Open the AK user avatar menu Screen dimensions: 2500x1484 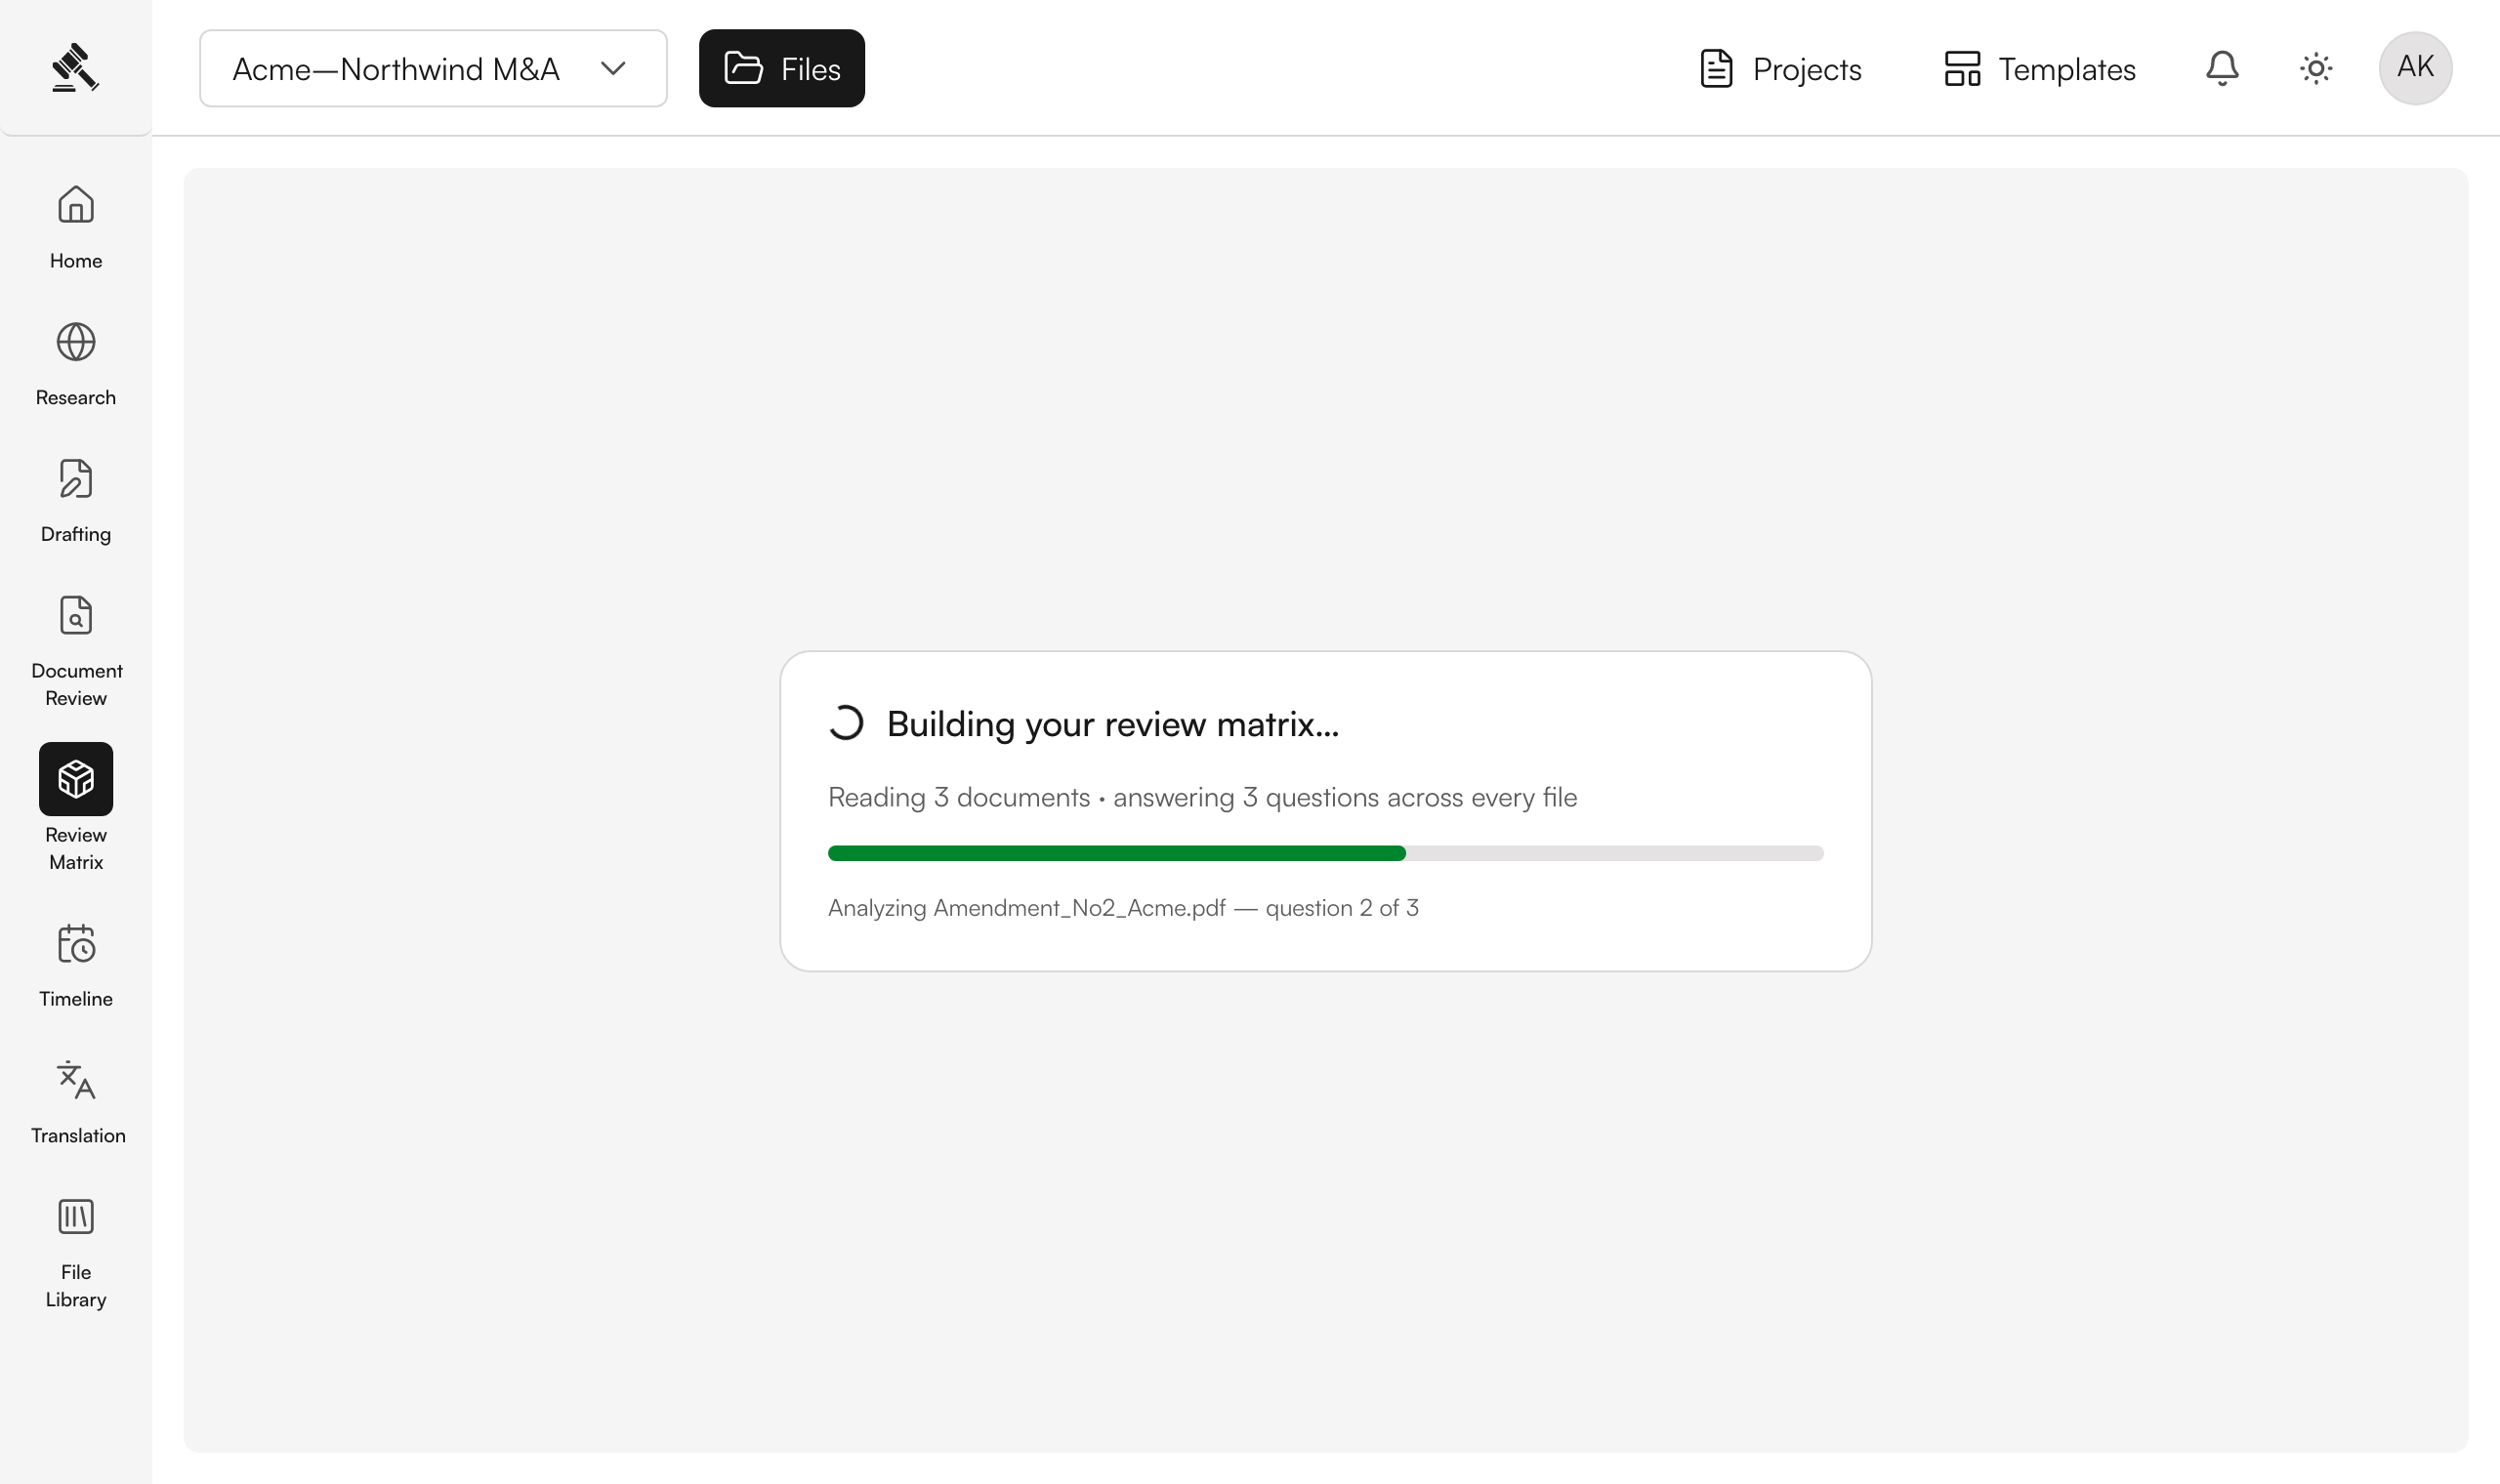2415,68
